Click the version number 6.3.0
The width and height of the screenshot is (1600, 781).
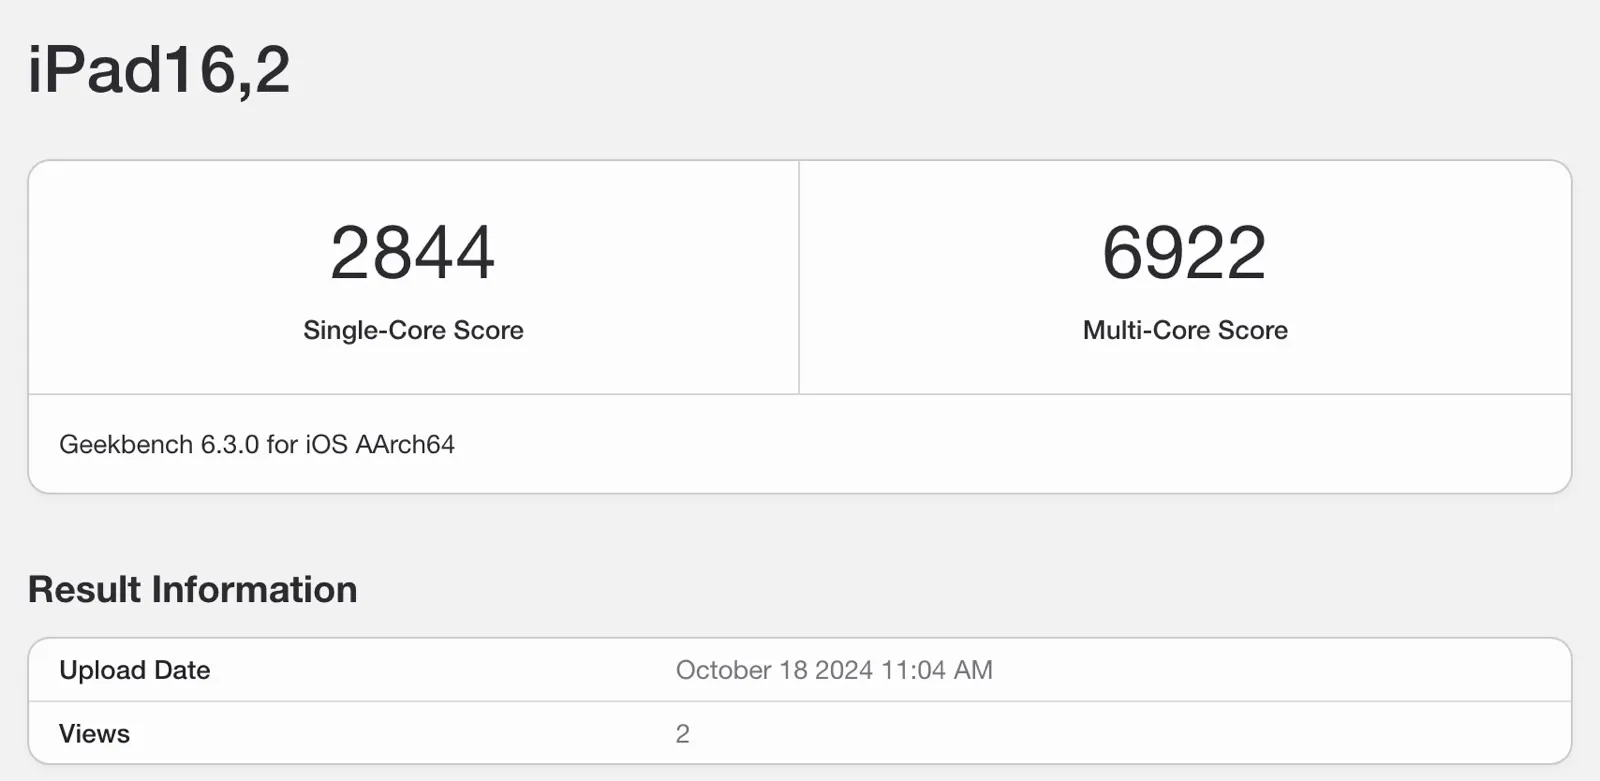(x=230, y=444)
